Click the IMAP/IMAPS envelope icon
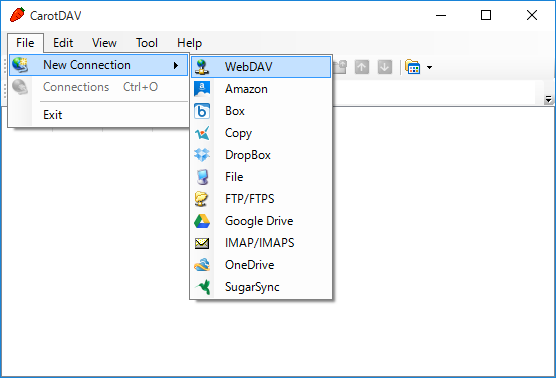 (x=202, y=243)
